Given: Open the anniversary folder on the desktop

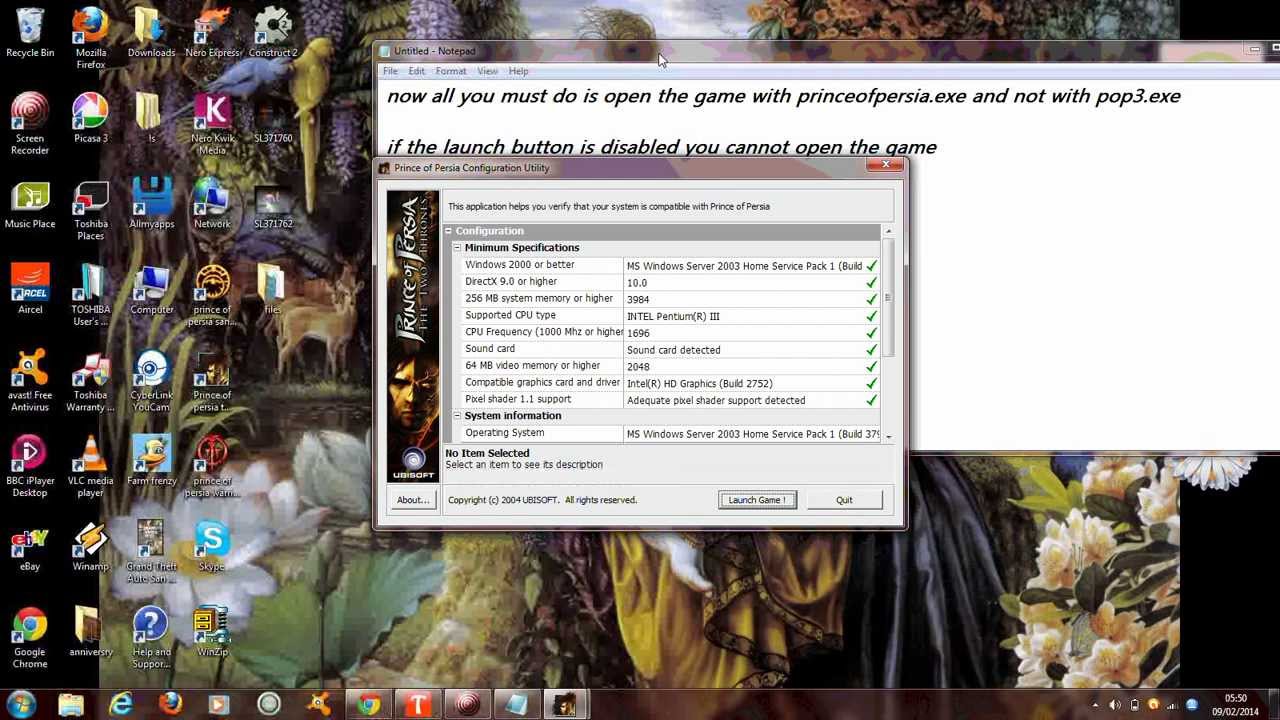Looking at the screenshot, I should click(90, 633).
